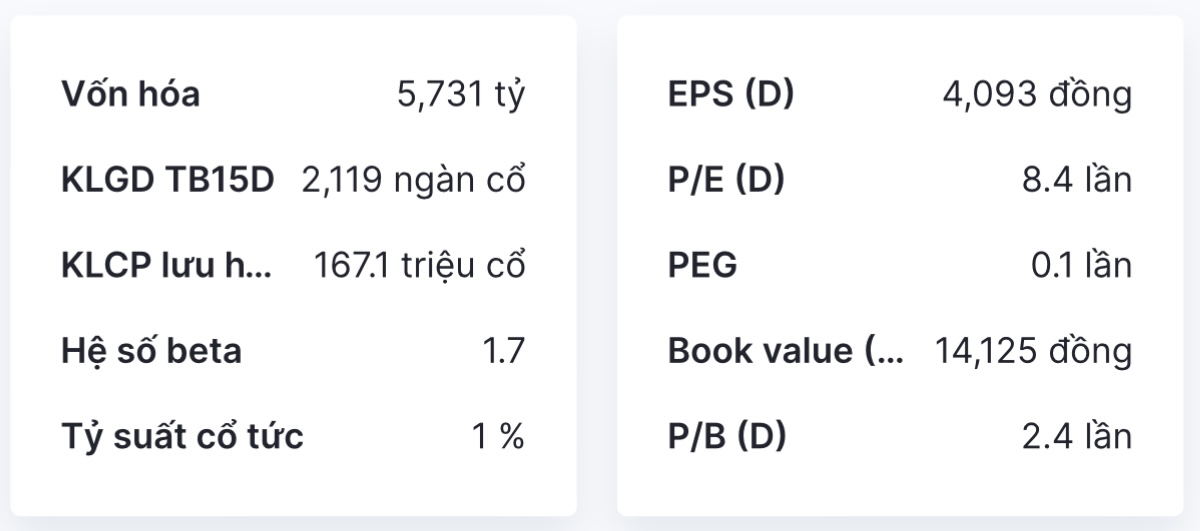The height and width of the screenshot is (531, 1200).
Task: Select the beta value 1.7
Action: (503, 352)
